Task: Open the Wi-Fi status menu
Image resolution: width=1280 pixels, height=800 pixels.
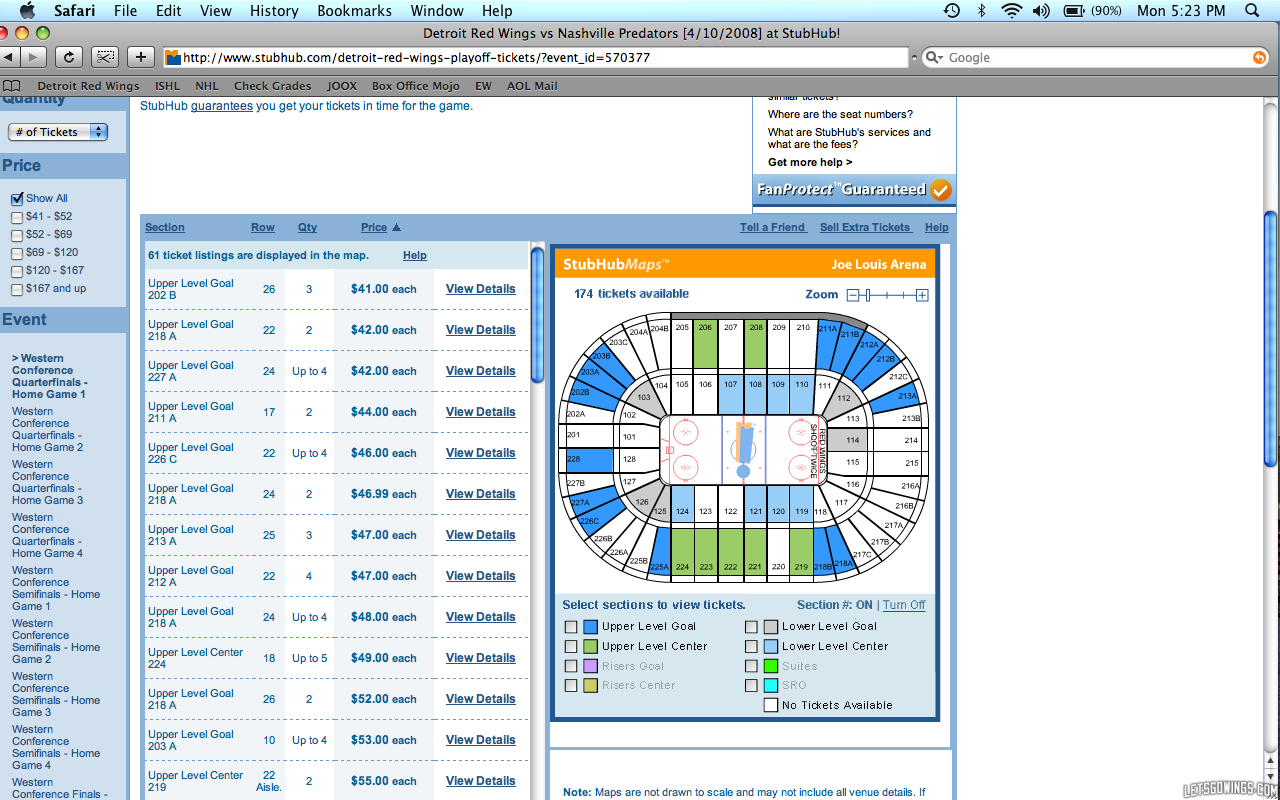Action: (x=1011, y=11)
